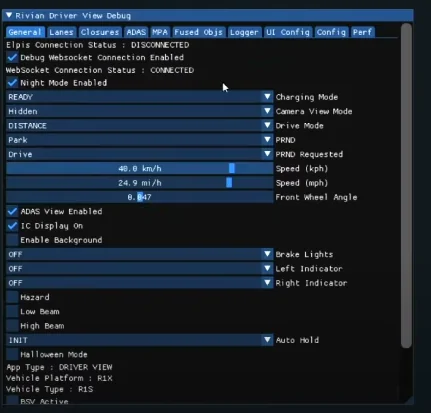
Task: Activate Halloween Mode checkbox
Action: point(12,354)
